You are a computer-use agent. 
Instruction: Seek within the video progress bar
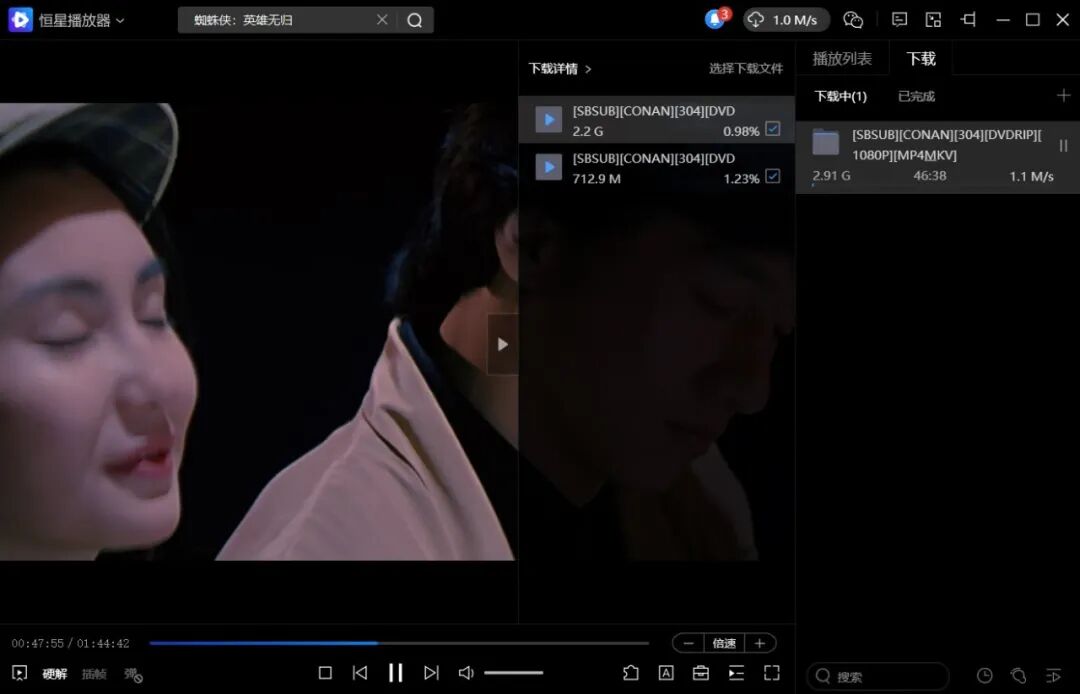[399, 643]
